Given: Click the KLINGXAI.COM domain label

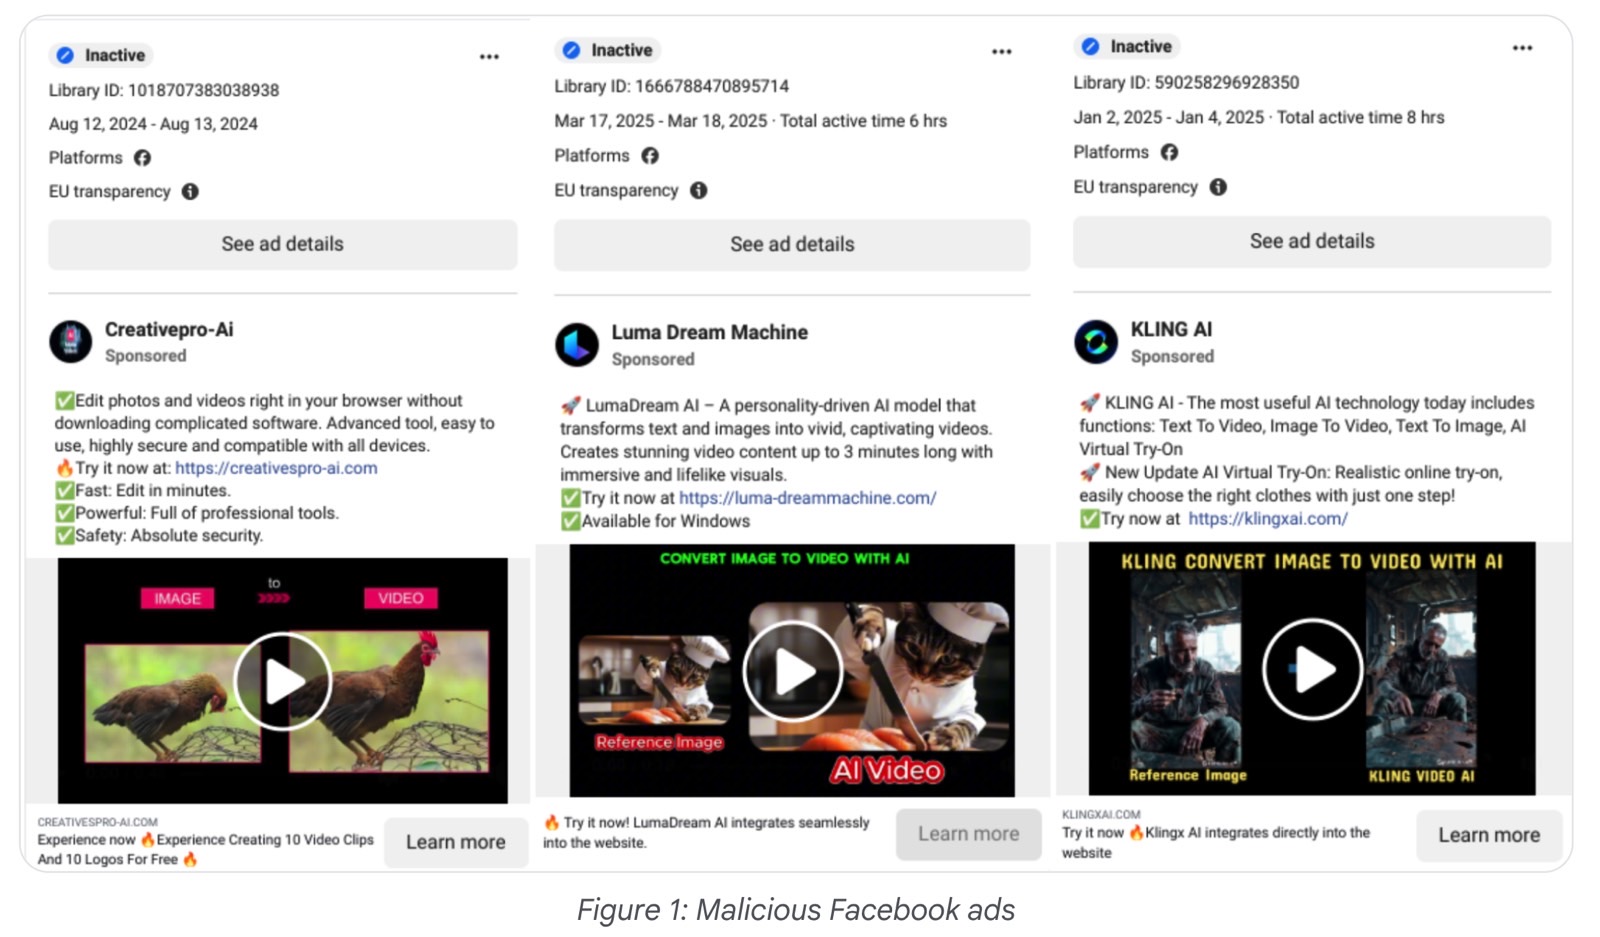Looking at the screenshot, I should [1101, 814].
